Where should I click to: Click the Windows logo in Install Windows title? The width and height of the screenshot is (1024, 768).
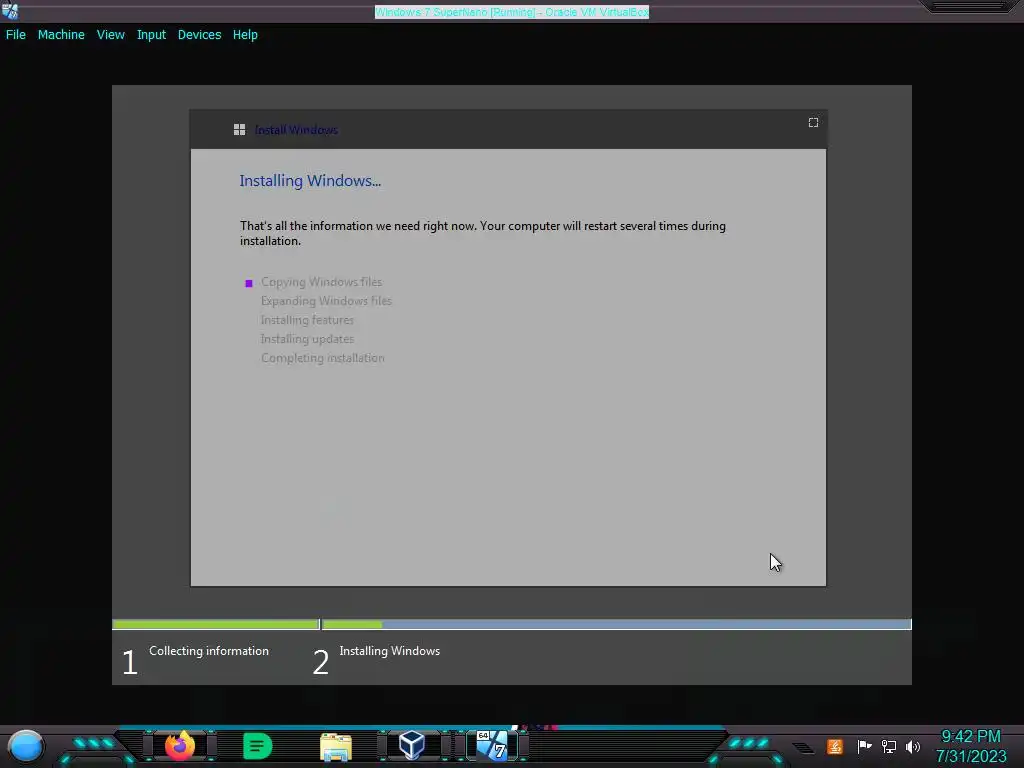[x=240, y=130]
